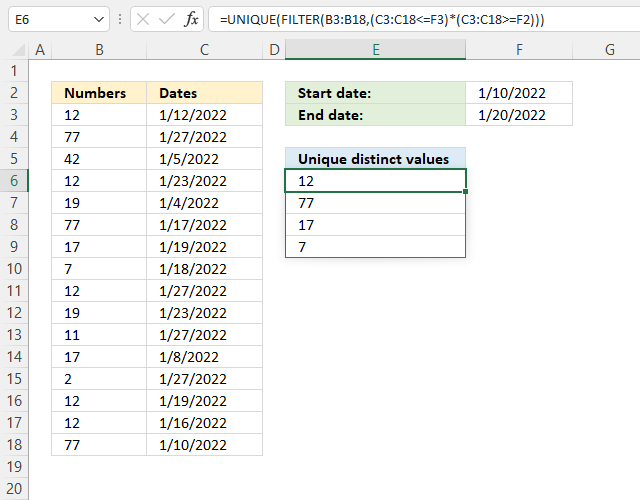Select column E header
The height and width of the screenshot is (500, 640).
376,50
